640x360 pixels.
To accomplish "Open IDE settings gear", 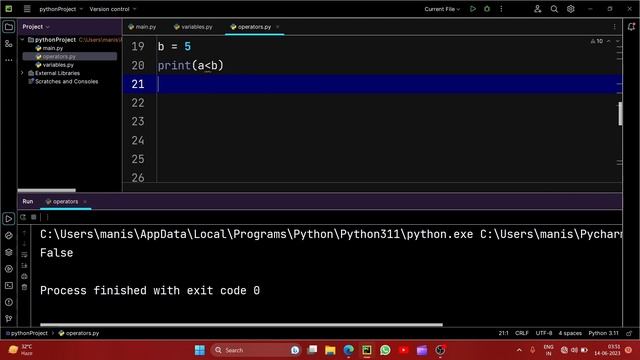I will [x=571, y=9].
